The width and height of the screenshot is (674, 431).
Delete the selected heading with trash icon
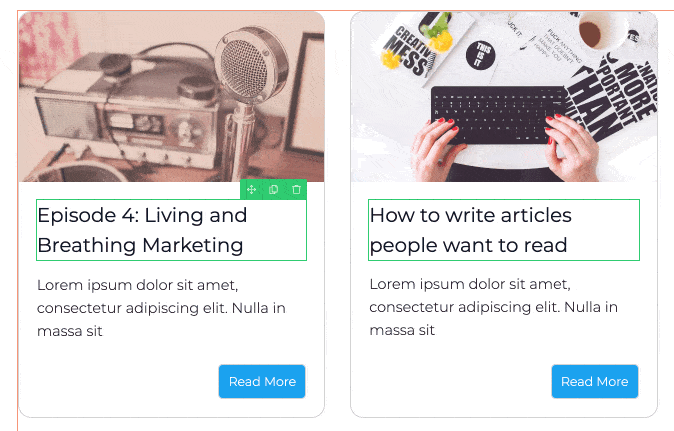[x=296, y=190]
